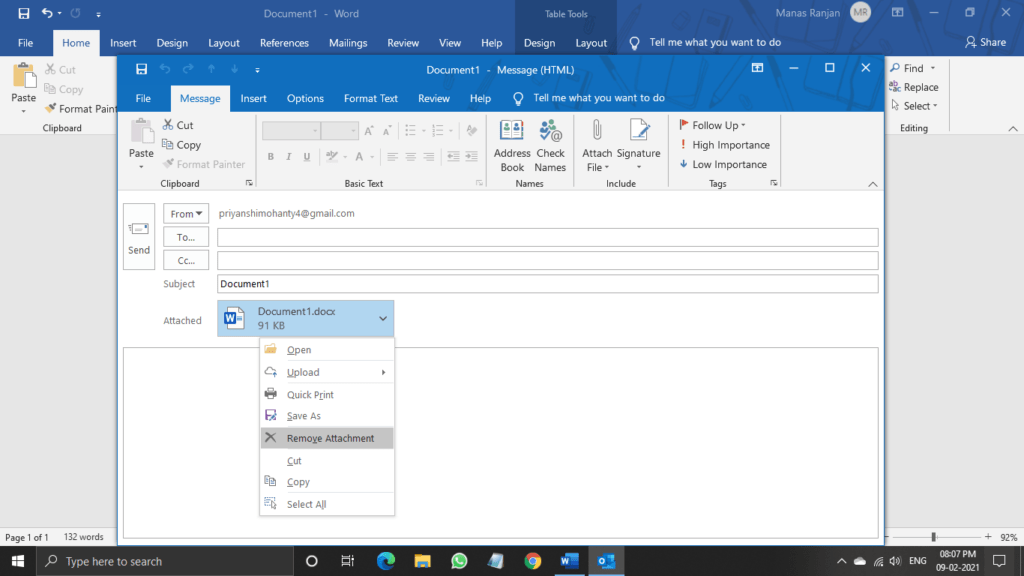
Task: Click the Subject field containing Document1
Action: (547, 283)
